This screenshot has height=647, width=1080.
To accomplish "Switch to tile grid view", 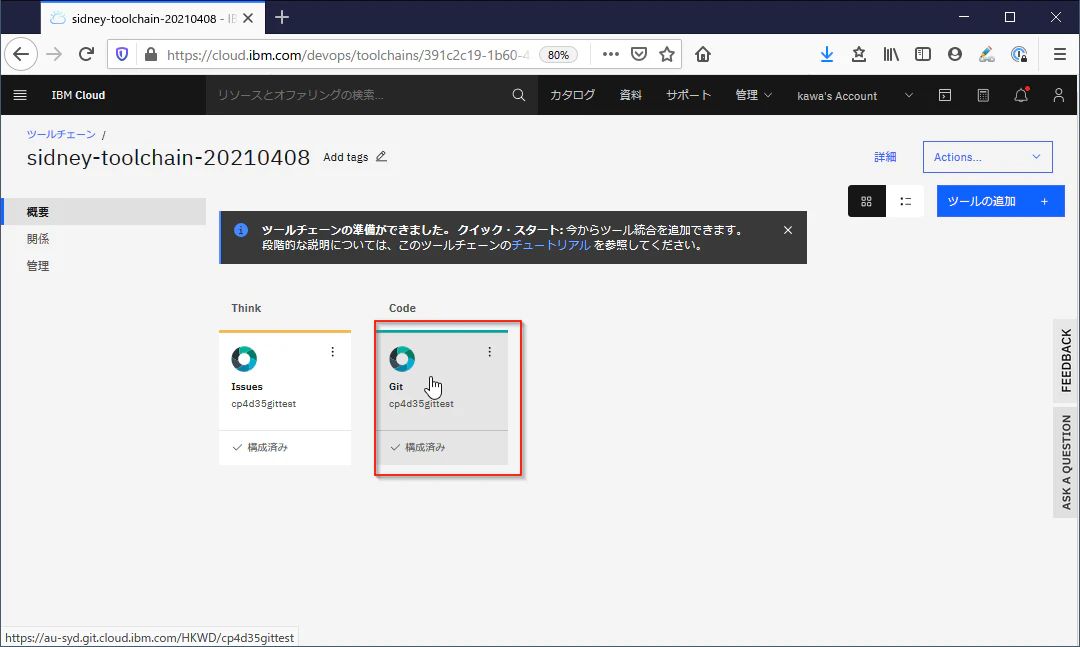I will click(866, 201).
